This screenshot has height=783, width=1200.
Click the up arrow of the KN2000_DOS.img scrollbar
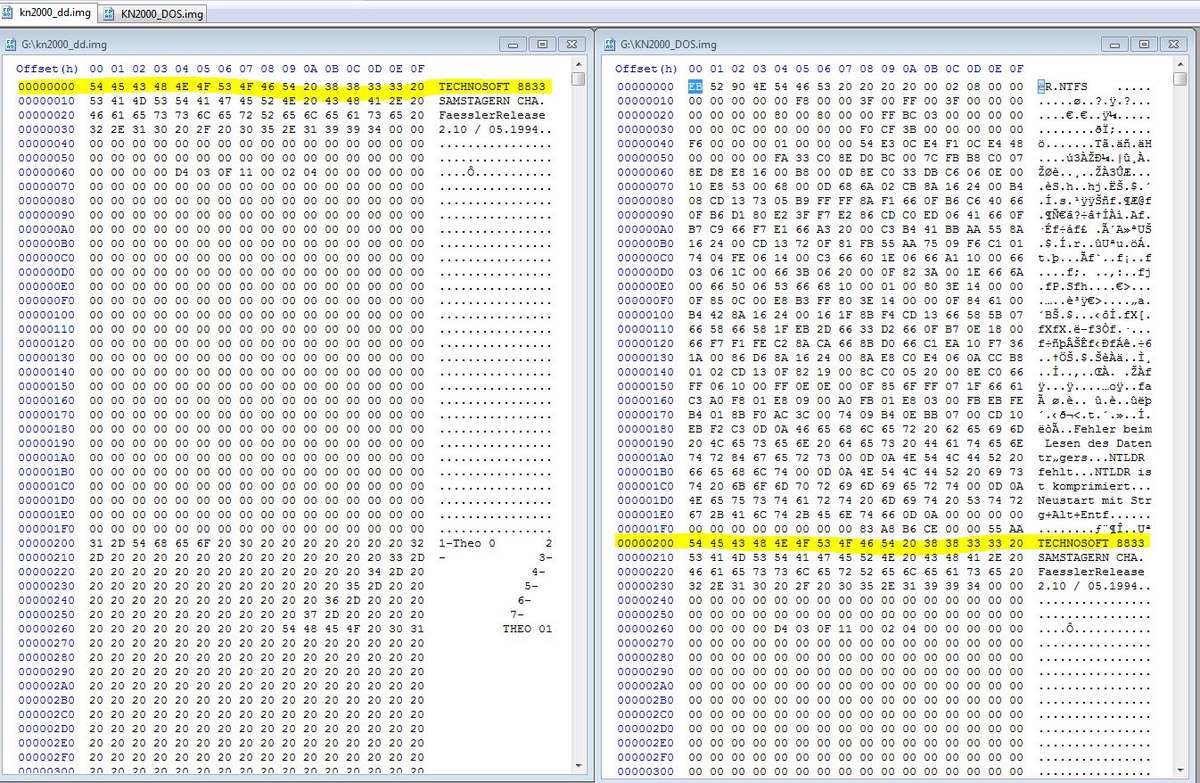tap(1178, 64)
